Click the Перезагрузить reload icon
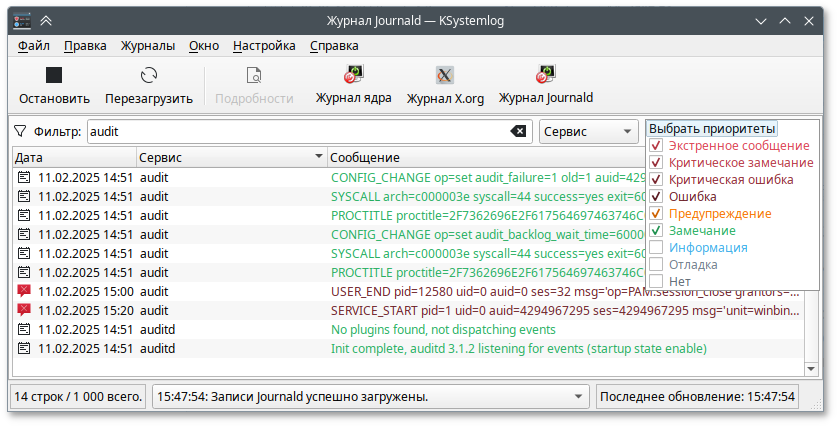The image size is (837, 426). [x=149, y=76]
